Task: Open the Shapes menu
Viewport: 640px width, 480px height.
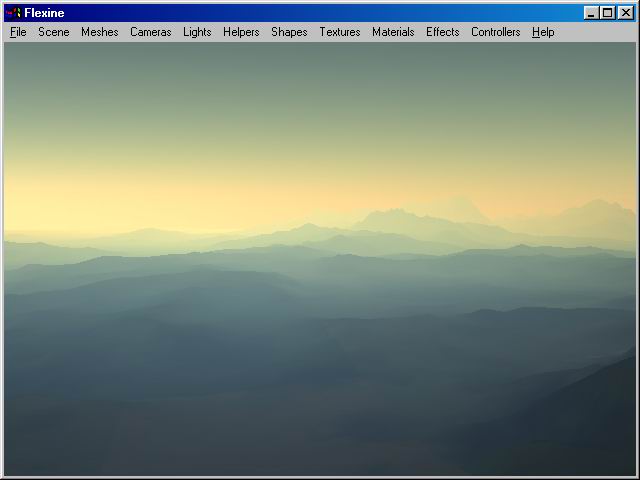Action: click(289, 32)
